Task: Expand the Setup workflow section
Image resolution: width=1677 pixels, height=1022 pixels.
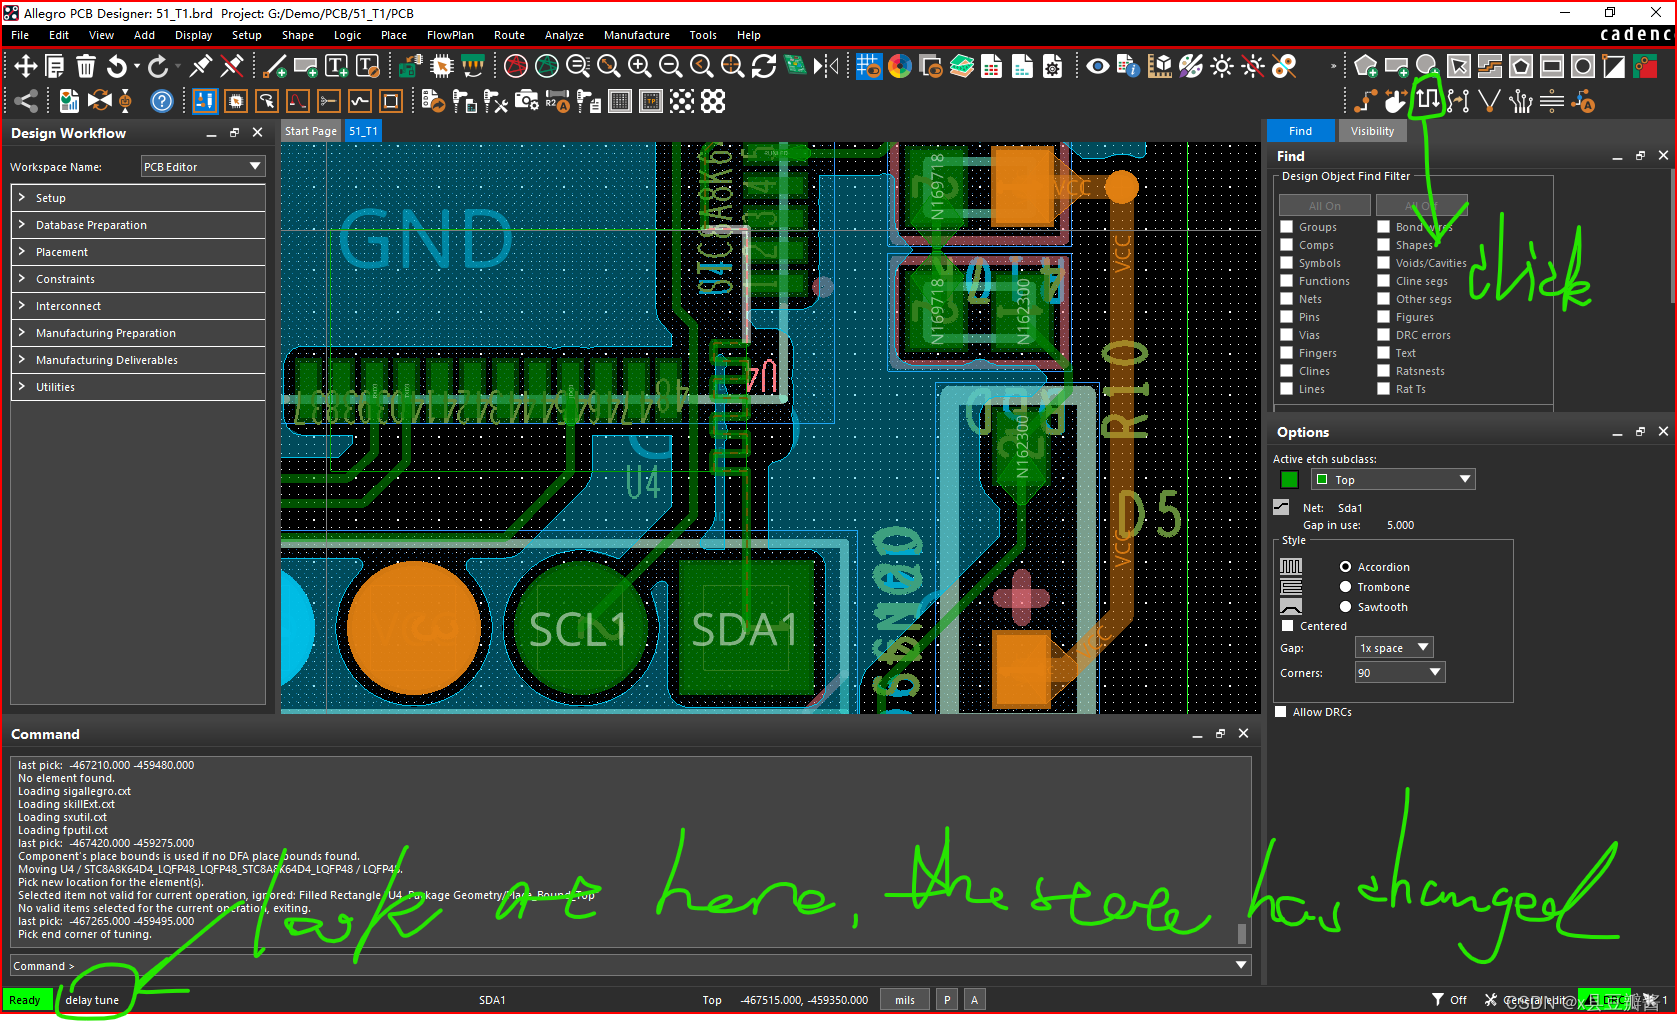Action: point(138,198)
